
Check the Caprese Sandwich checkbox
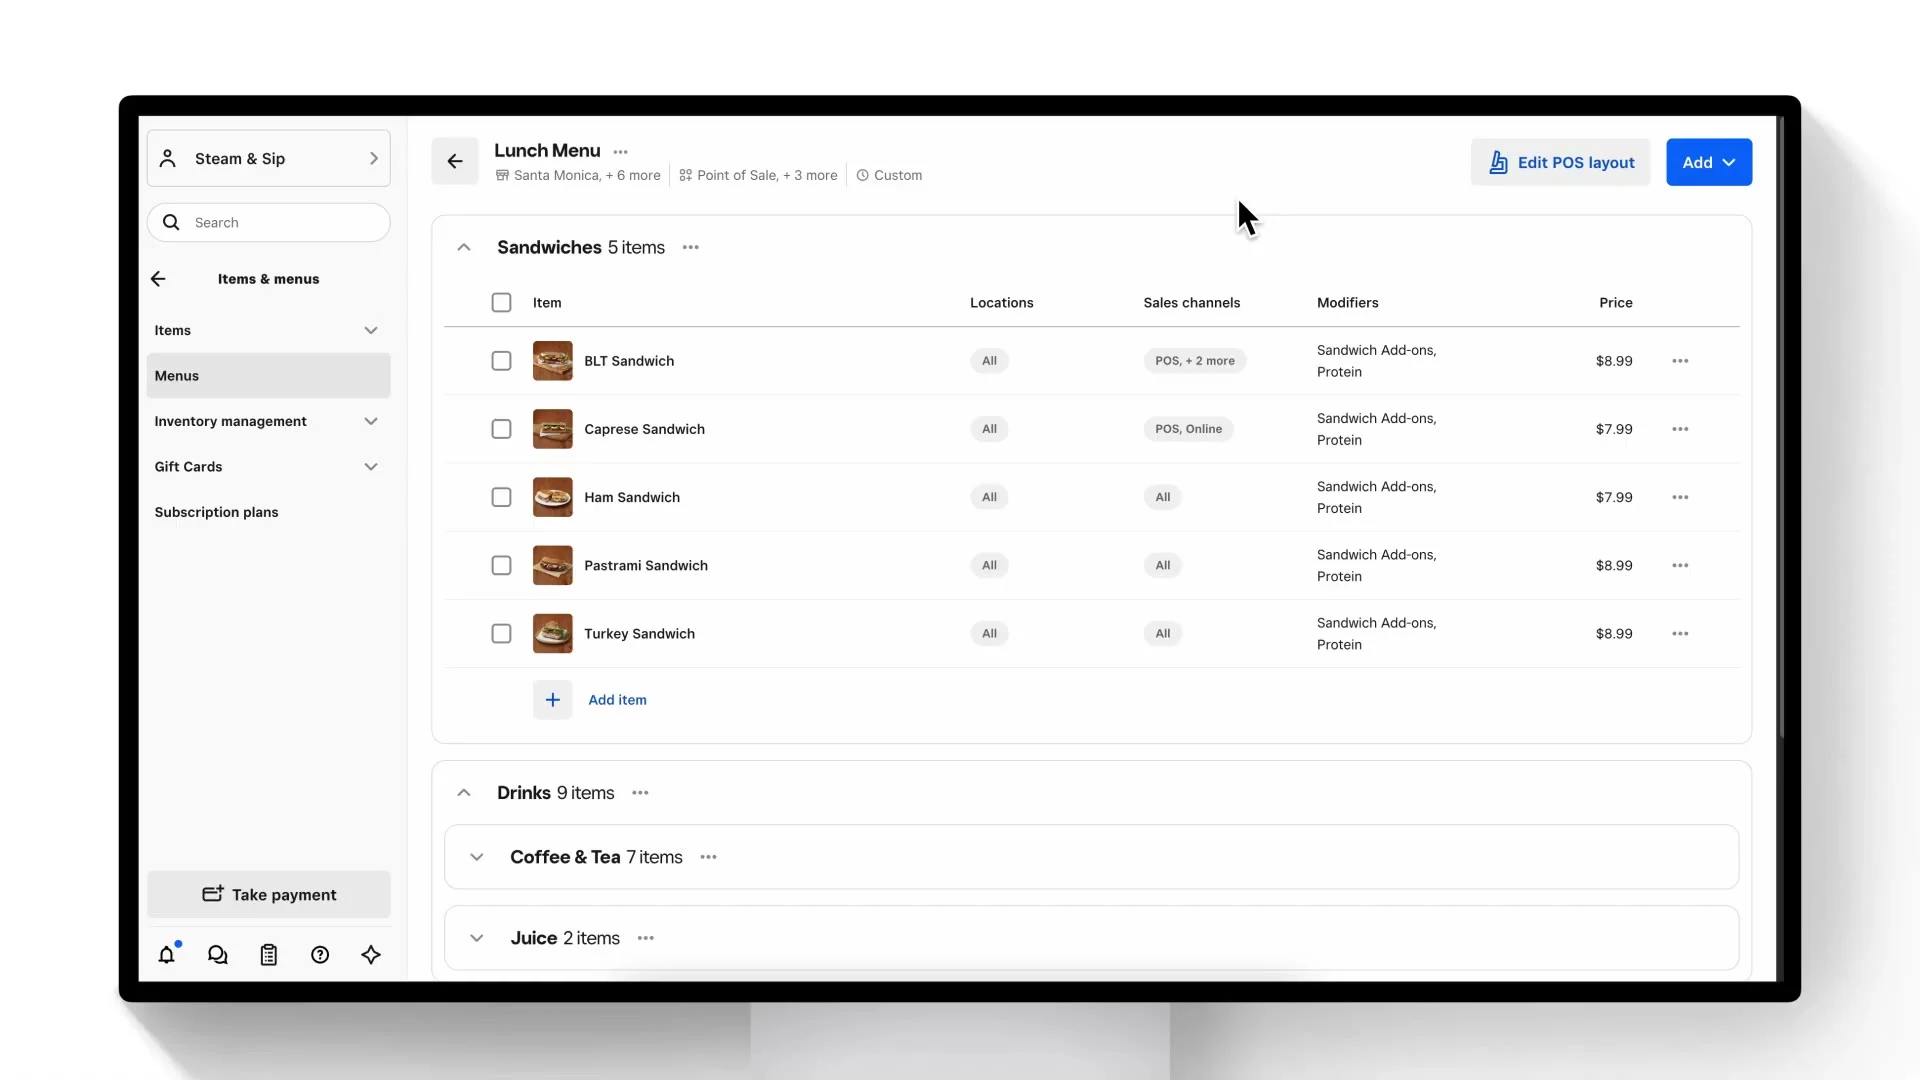501,429
